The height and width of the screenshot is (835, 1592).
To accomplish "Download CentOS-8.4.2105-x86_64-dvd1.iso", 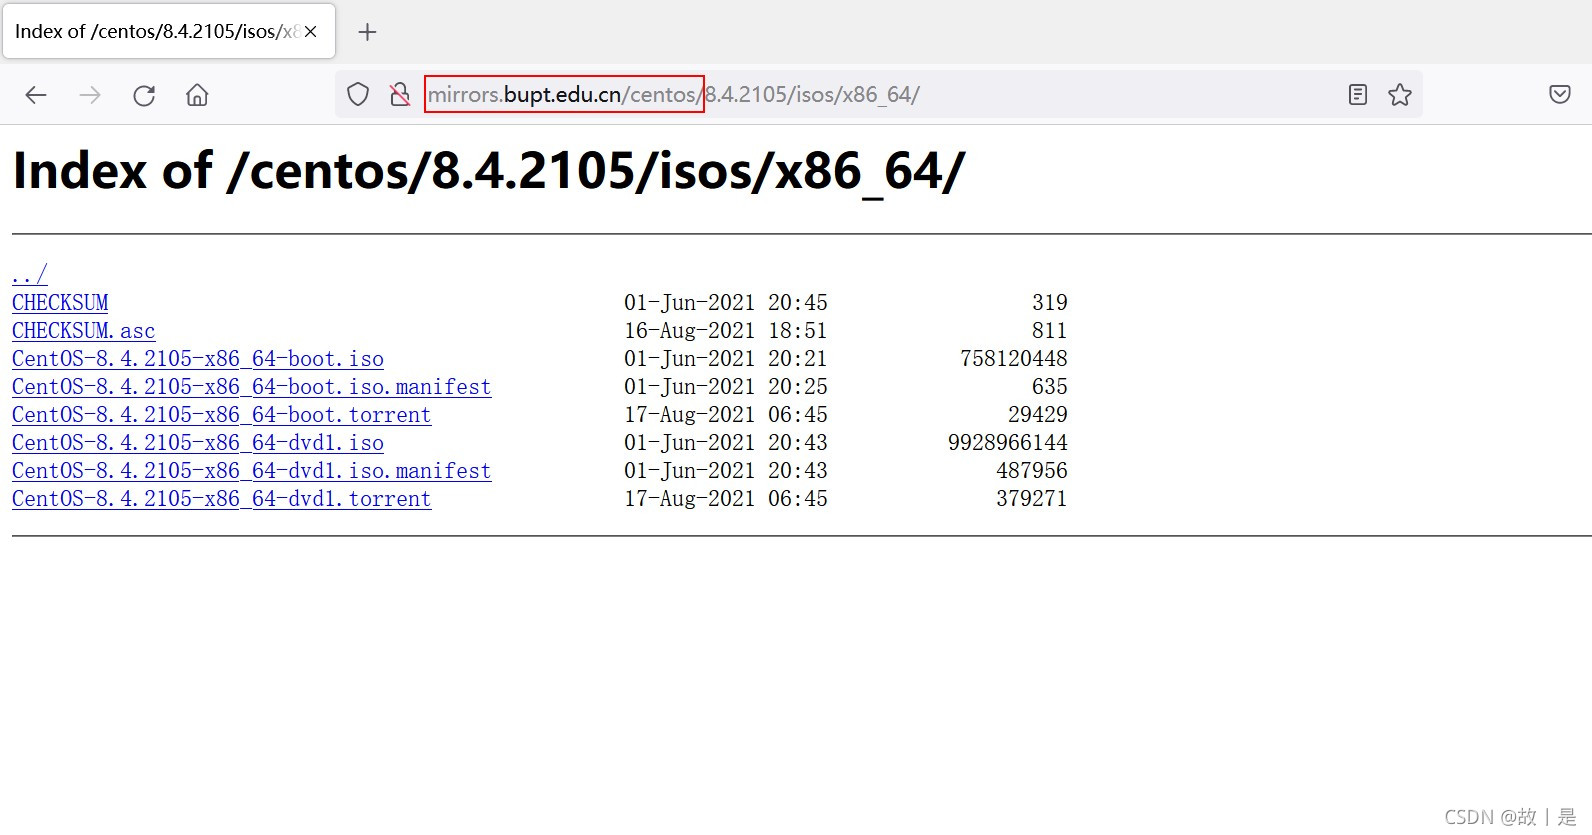I will [x=198, y=442].
